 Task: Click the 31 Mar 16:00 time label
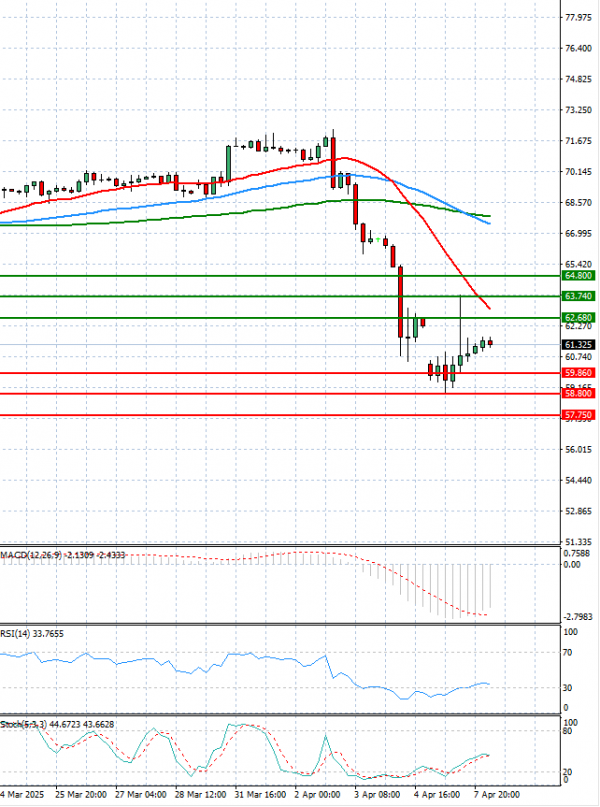point(260,795)
